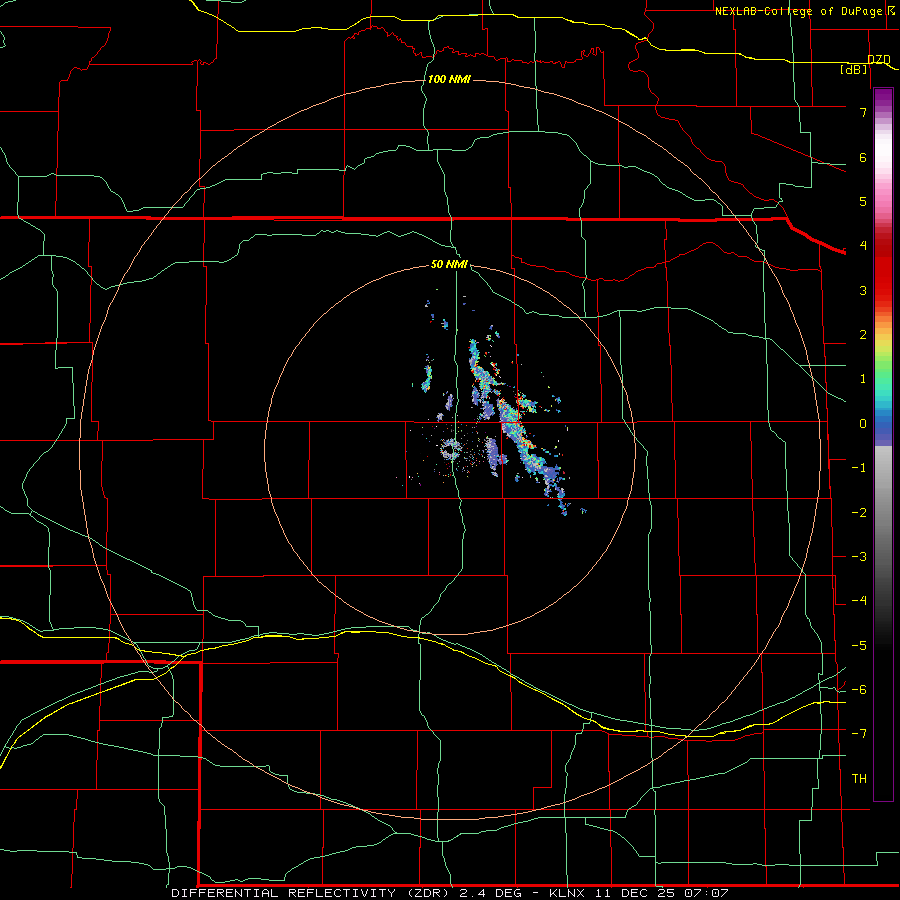Click the KLNX radar site identifier
Image resolution: width=900 pixels, height=900 pixels.
click(x=567, y=893)
